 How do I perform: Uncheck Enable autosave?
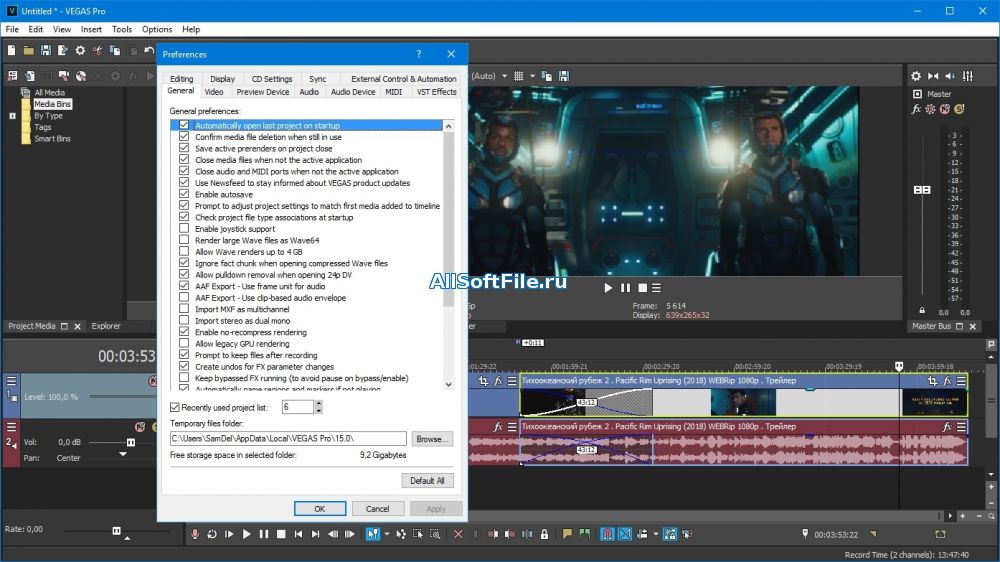(x=184, y=194)
